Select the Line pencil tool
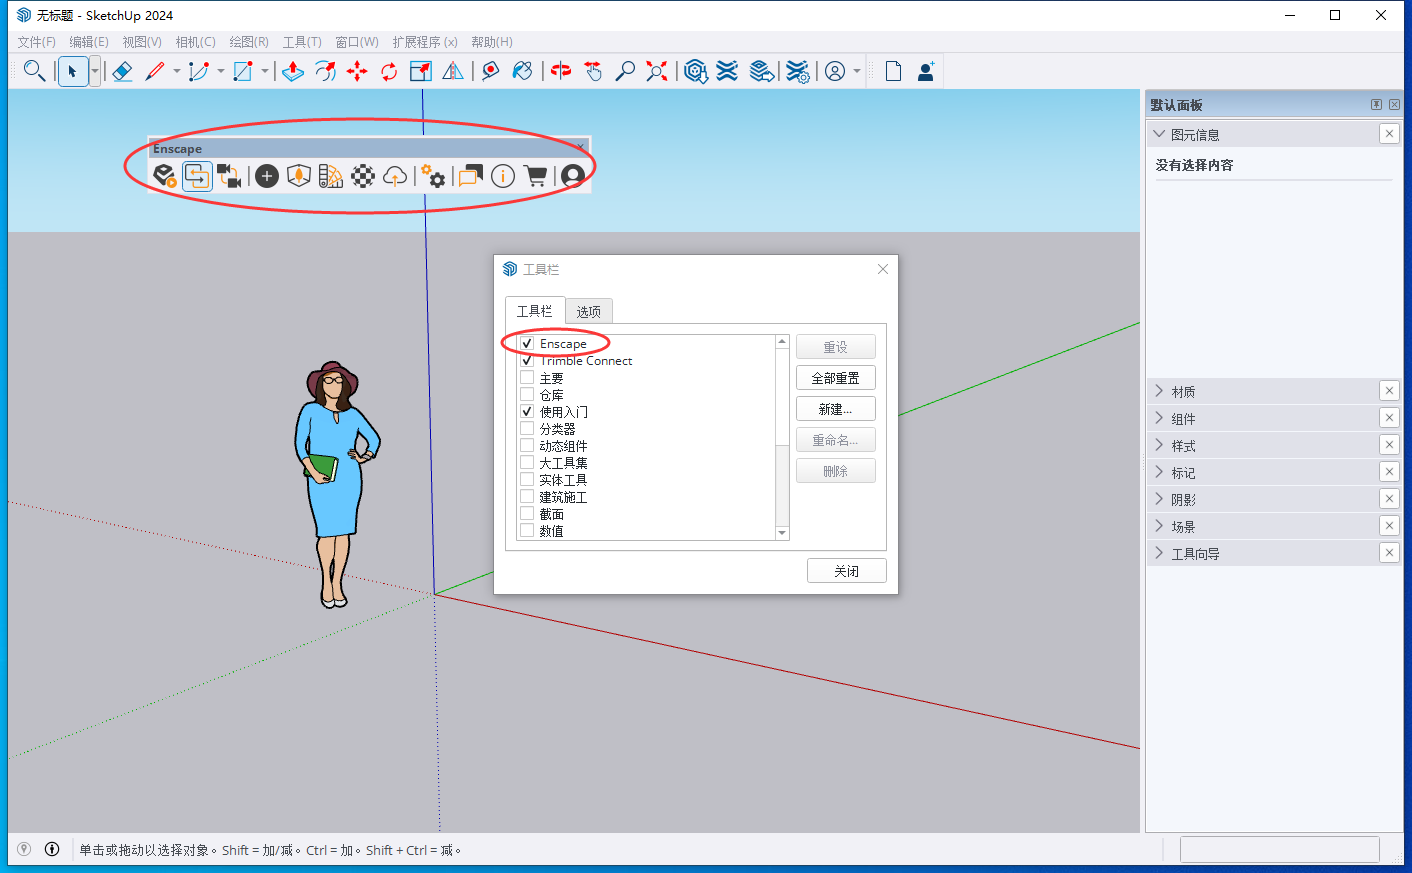The width and height of the screenshot is (1412, 873). pos(155,71)
